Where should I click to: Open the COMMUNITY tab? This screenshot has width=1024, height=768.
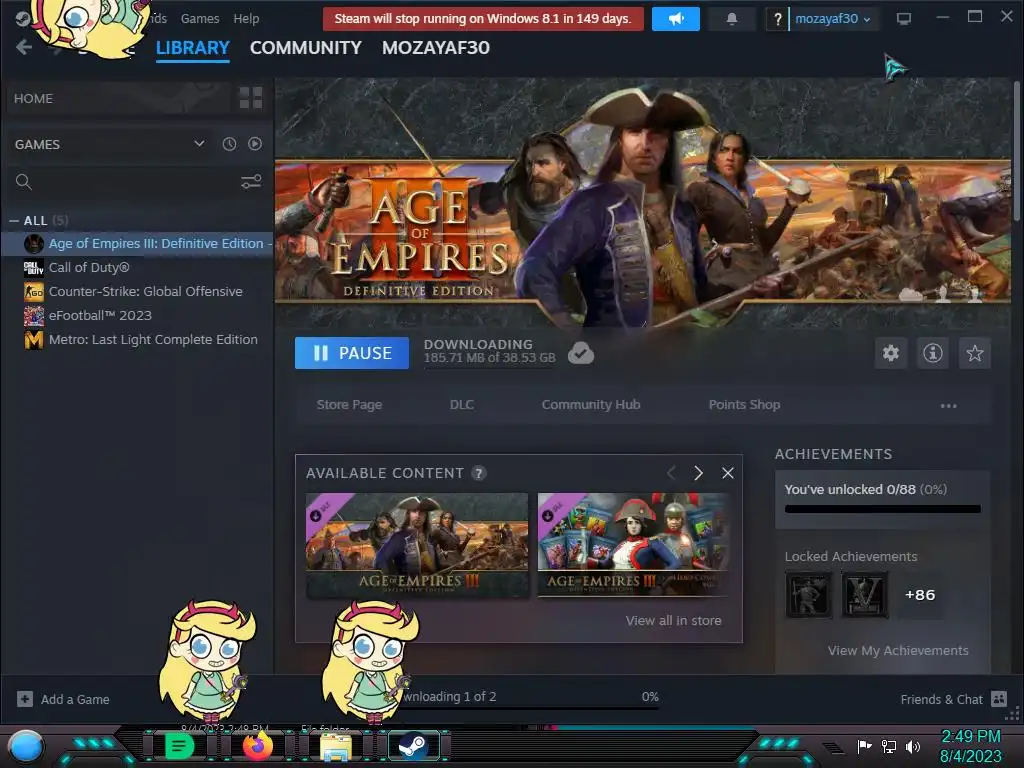point(306,48)
